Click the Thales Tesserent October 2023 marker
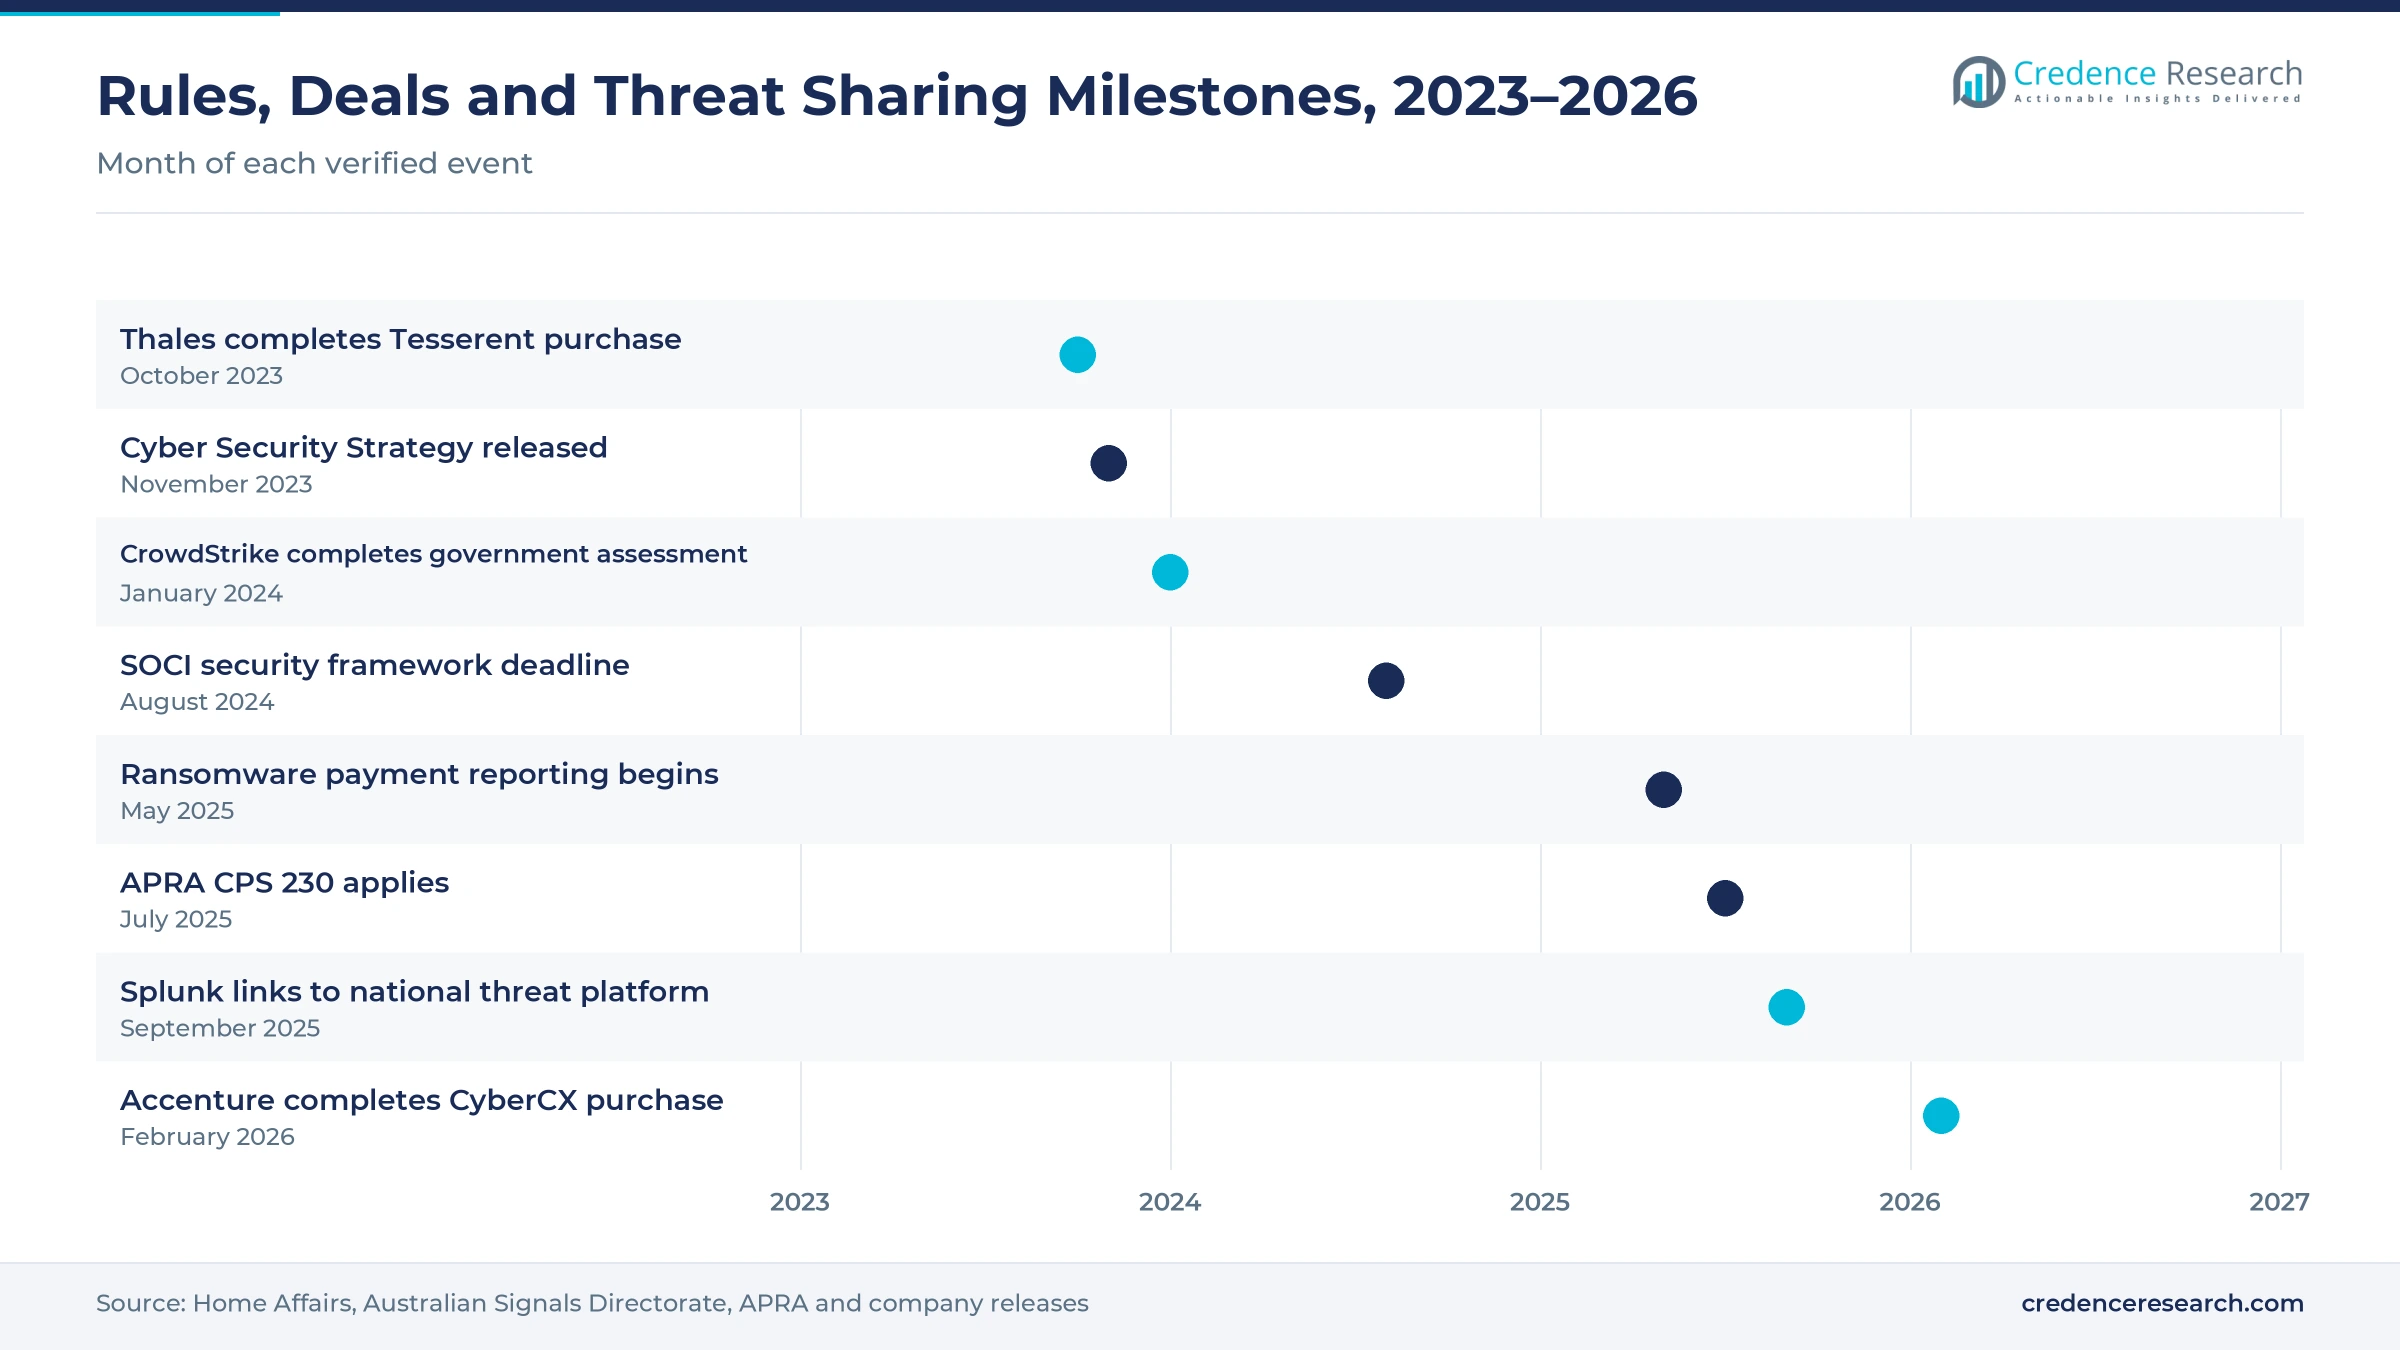 click(1077, 355)
